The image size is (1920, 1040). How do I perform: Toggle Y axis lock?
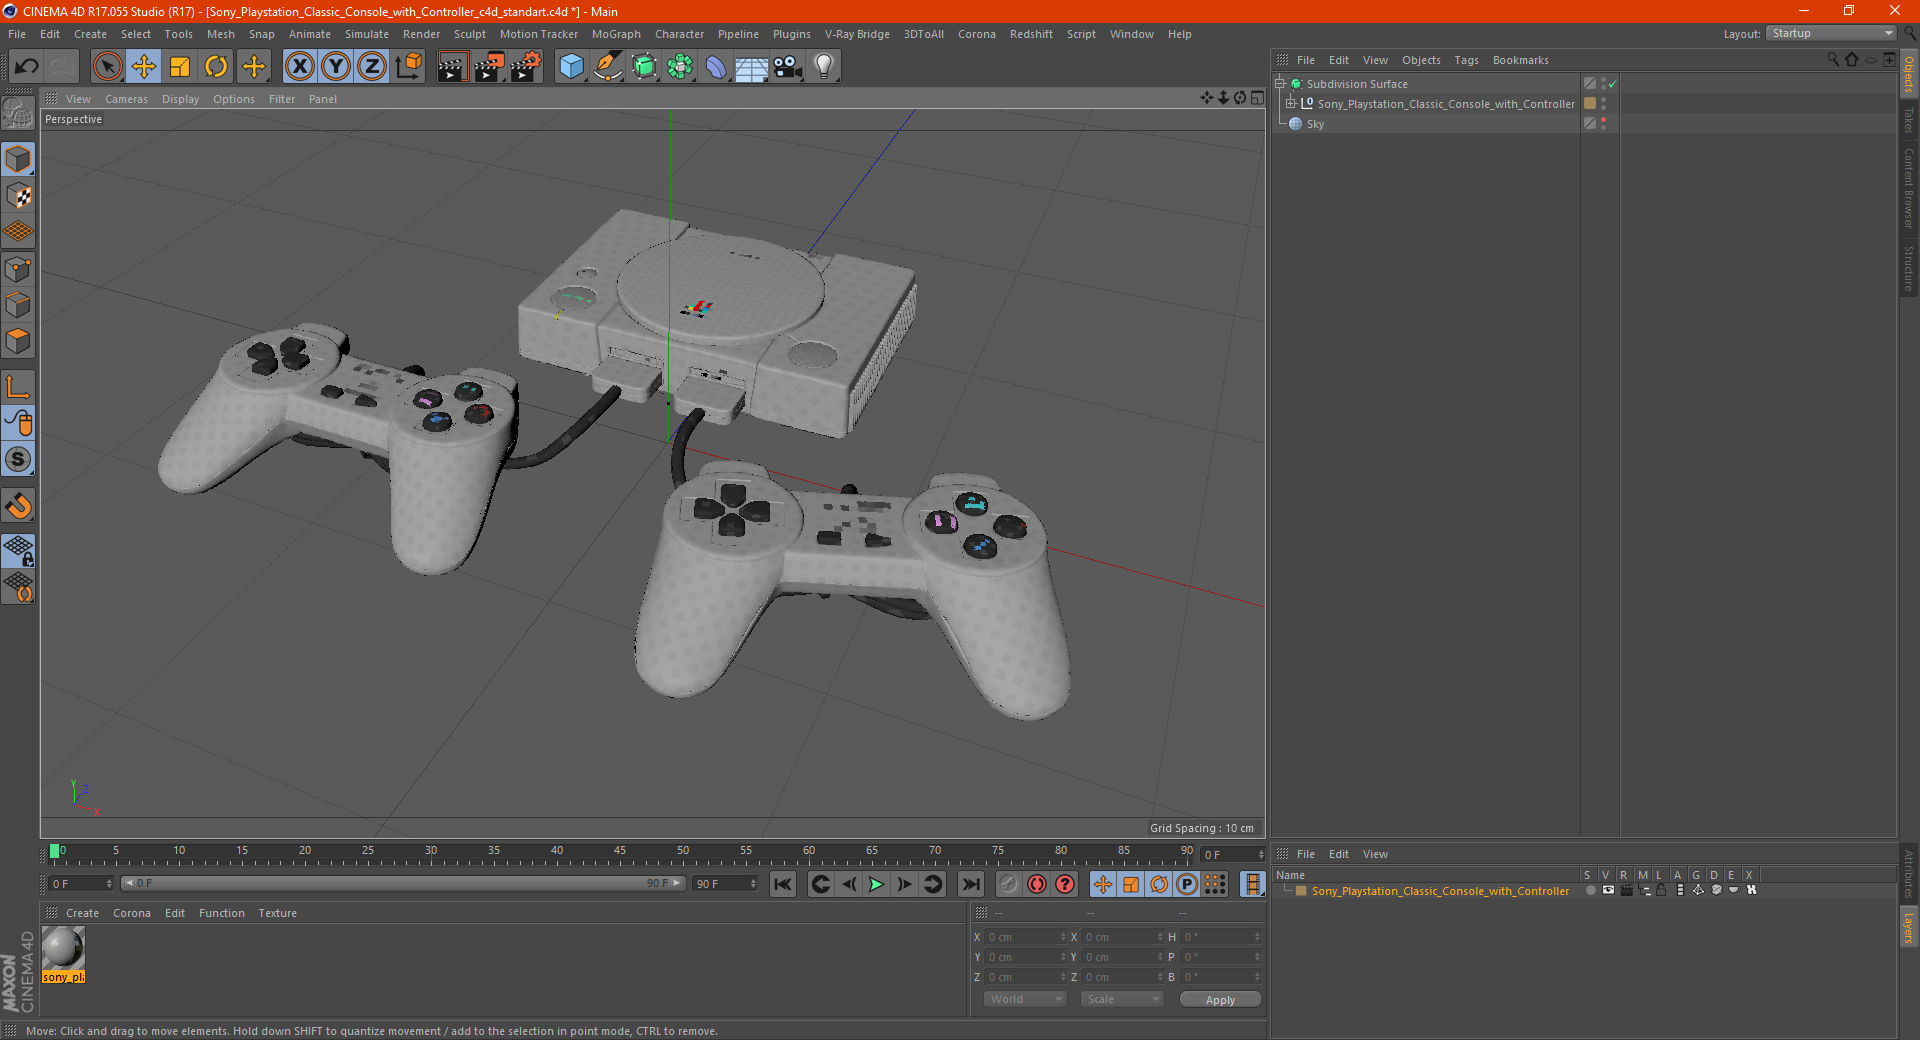coord(336,67)
